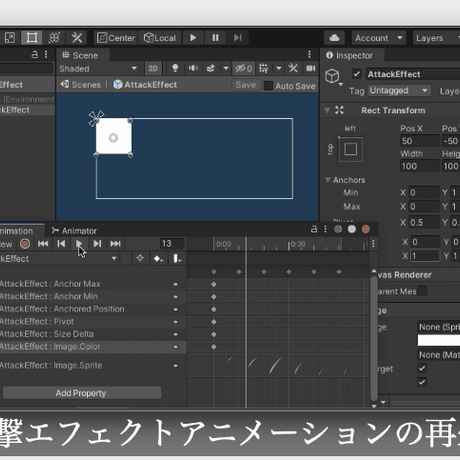This screenshot has width=460, height=460.
Task: Click the Pos X field
Action: (x=419, y=141)
